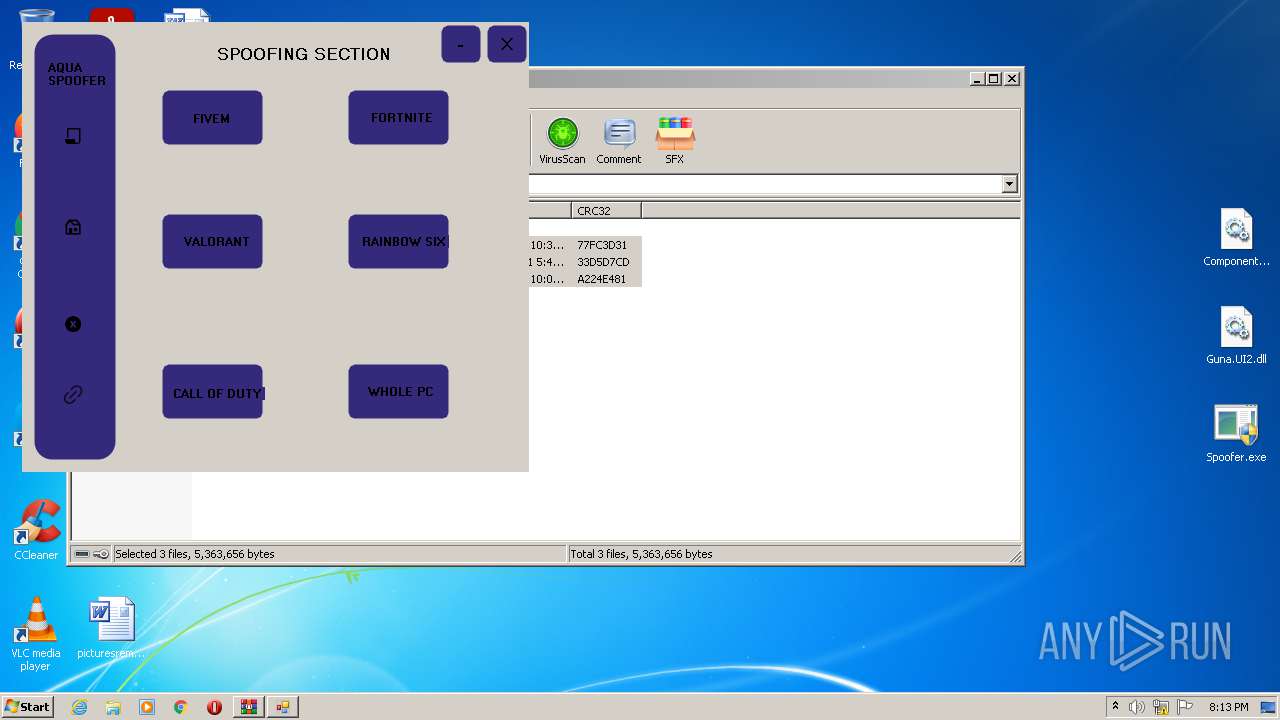The width and height of the screenshot is (1280, 720).
Task: Open the volume control in tray
Action: [1137, 707]
